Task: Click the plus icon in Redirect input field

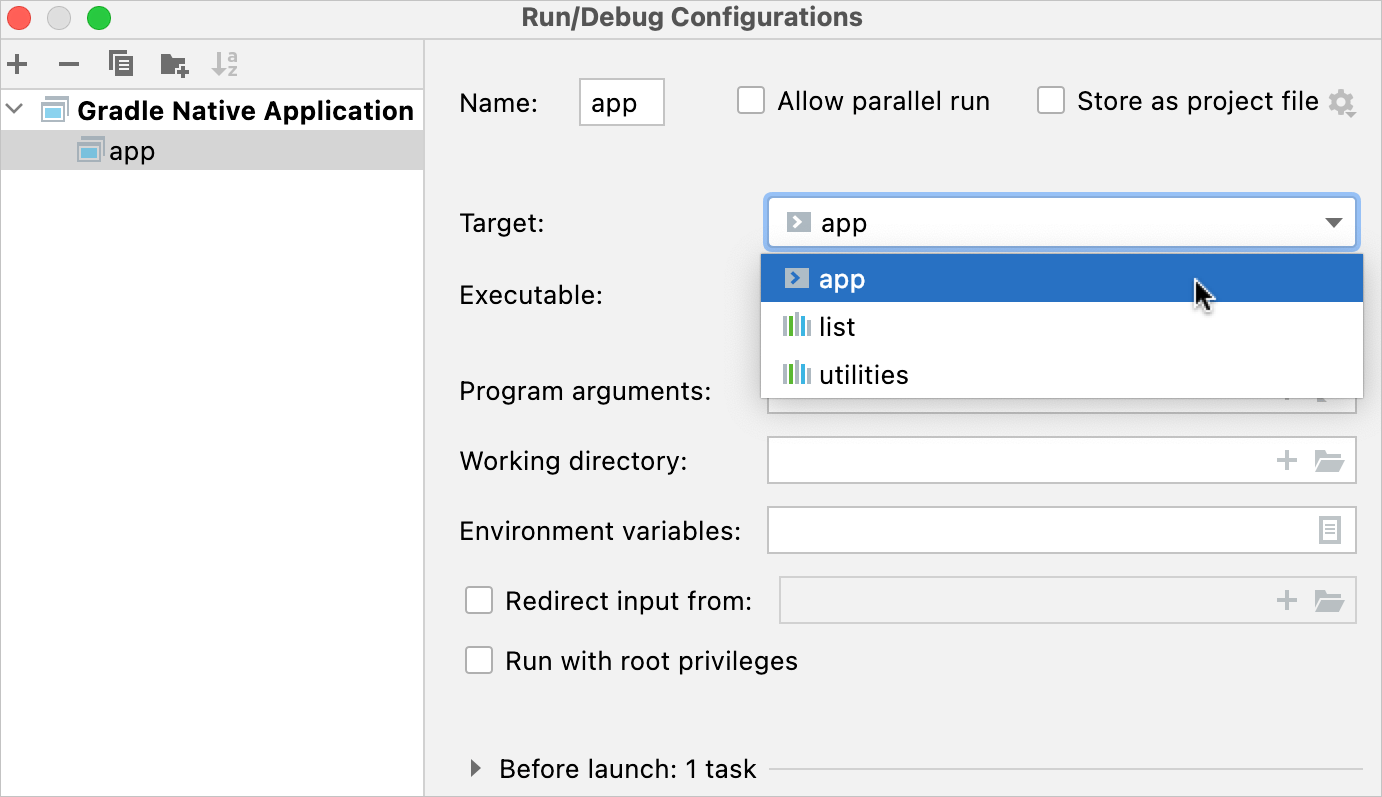Action: tap(1287, 600)
